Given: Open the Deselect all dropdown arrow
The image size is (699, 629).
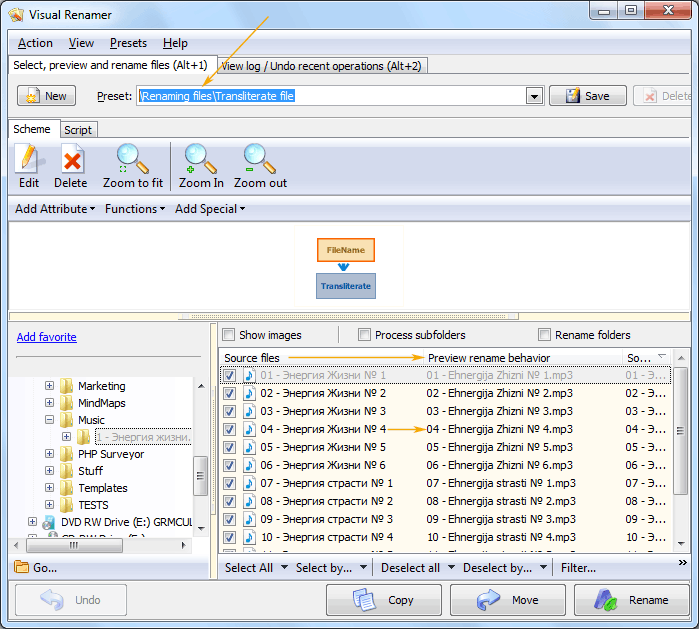Looking at the screenshot, I should coord(451,567).
